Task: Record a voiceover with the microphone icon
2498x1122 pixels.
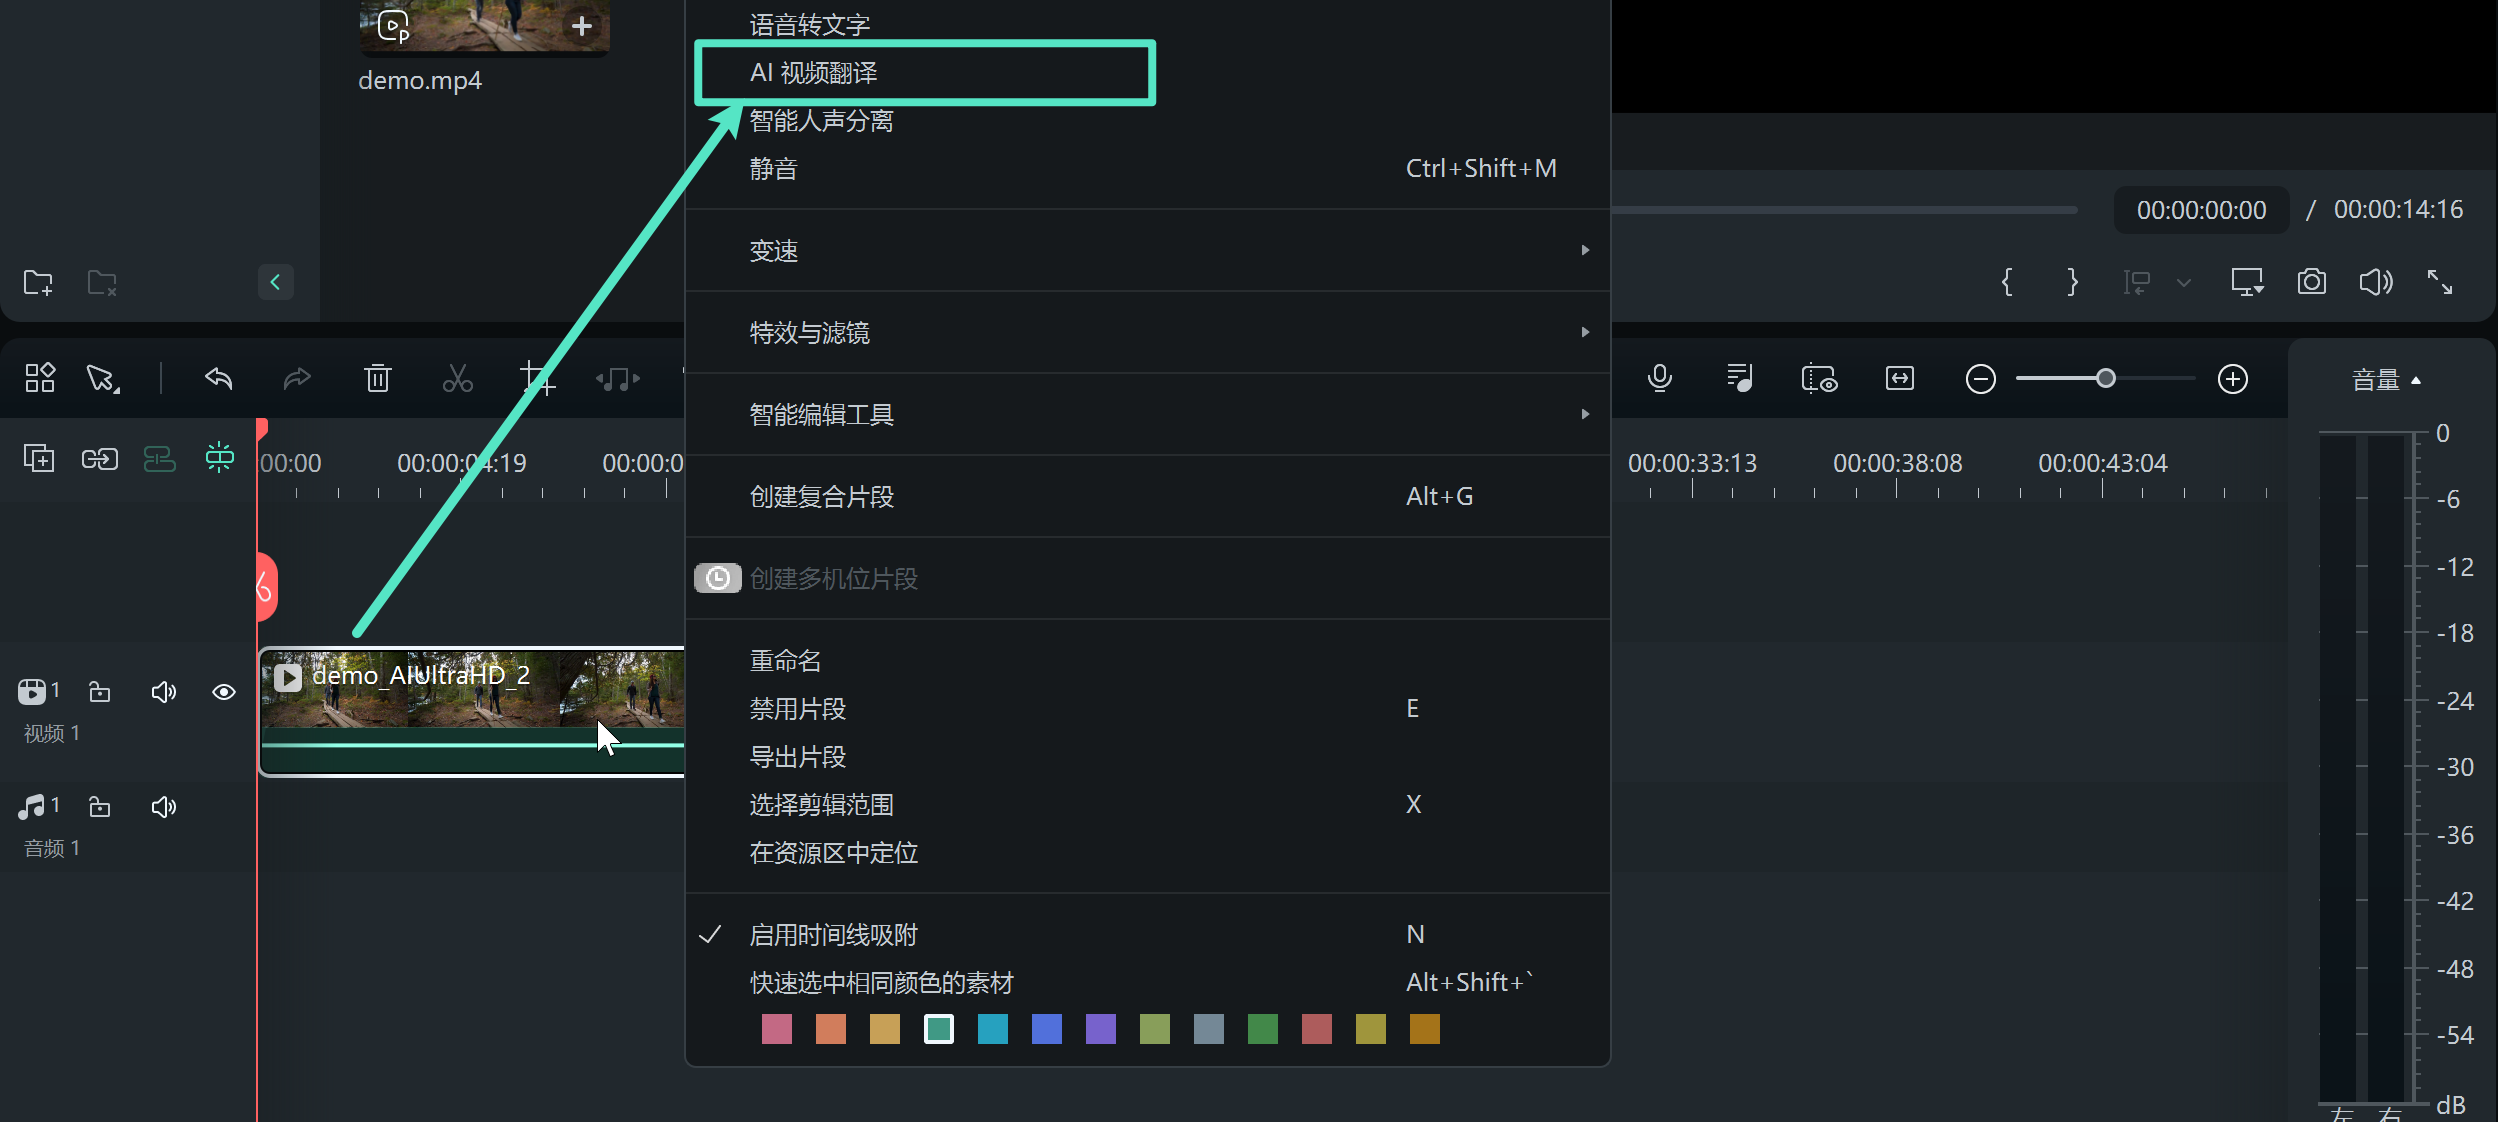Action: 1660,379
